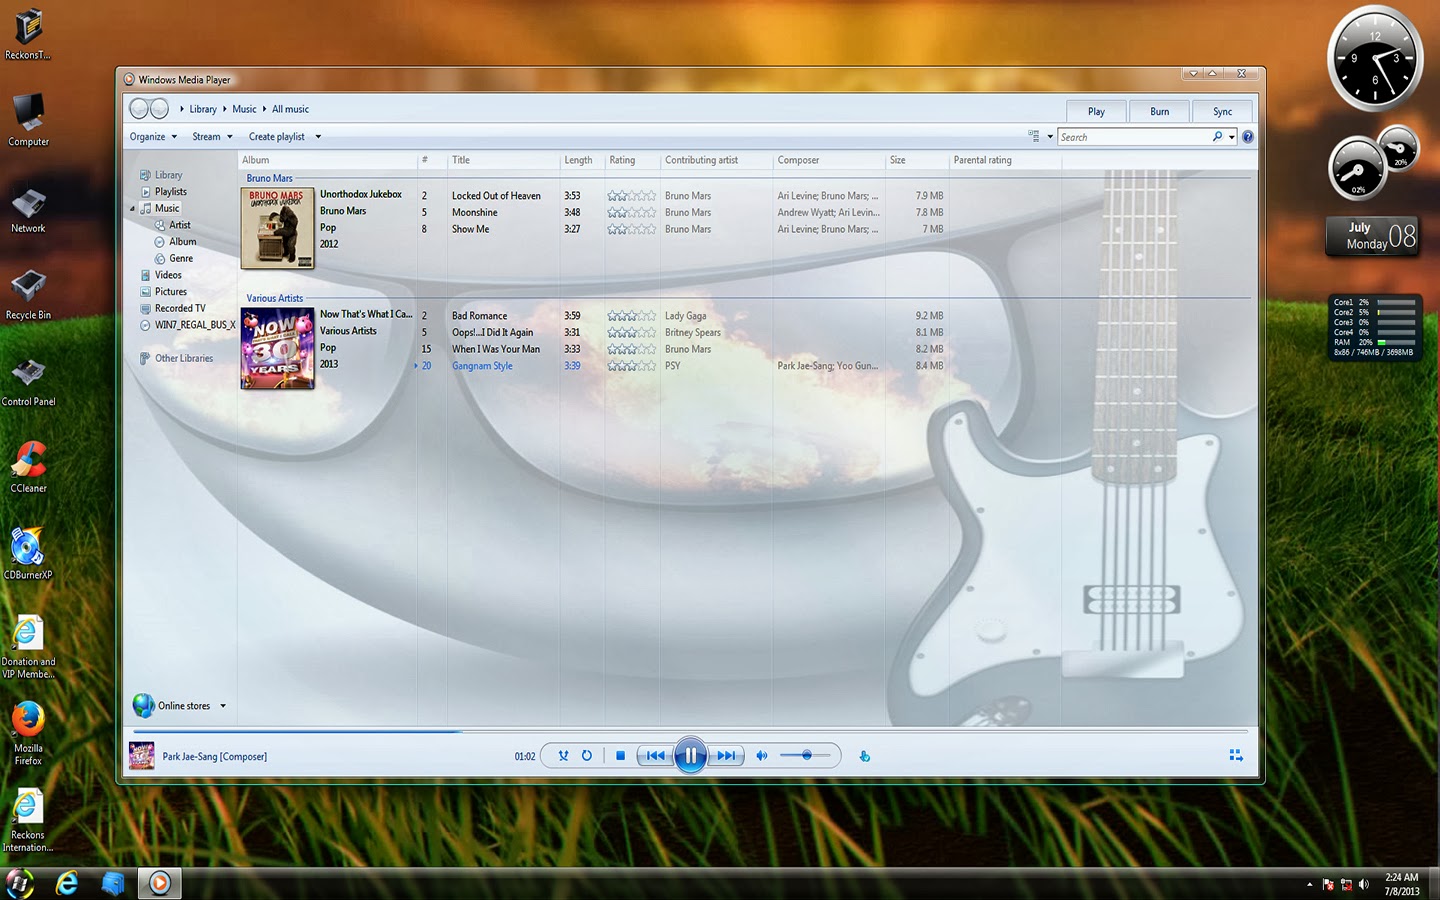Screen dimensions: 1440x900
Task: Go forward with the navigation arrow
Action: [159, 109]
